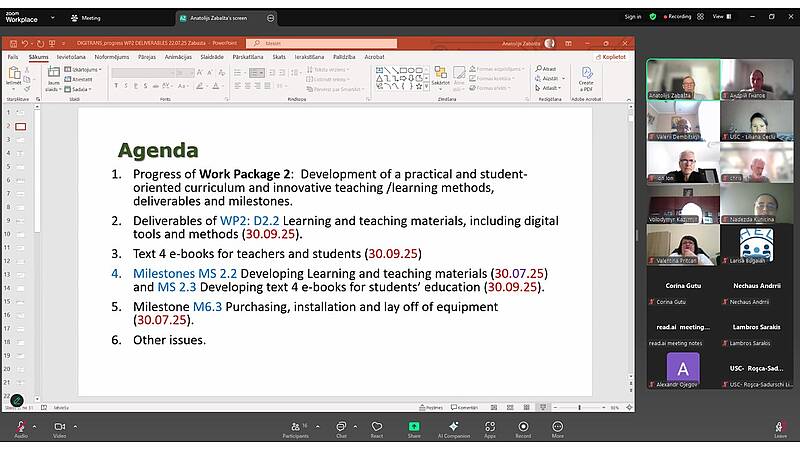The image size is (800, 450).
Task: Click the Redo icon in quick access toolbar
Action: [40, 43]
